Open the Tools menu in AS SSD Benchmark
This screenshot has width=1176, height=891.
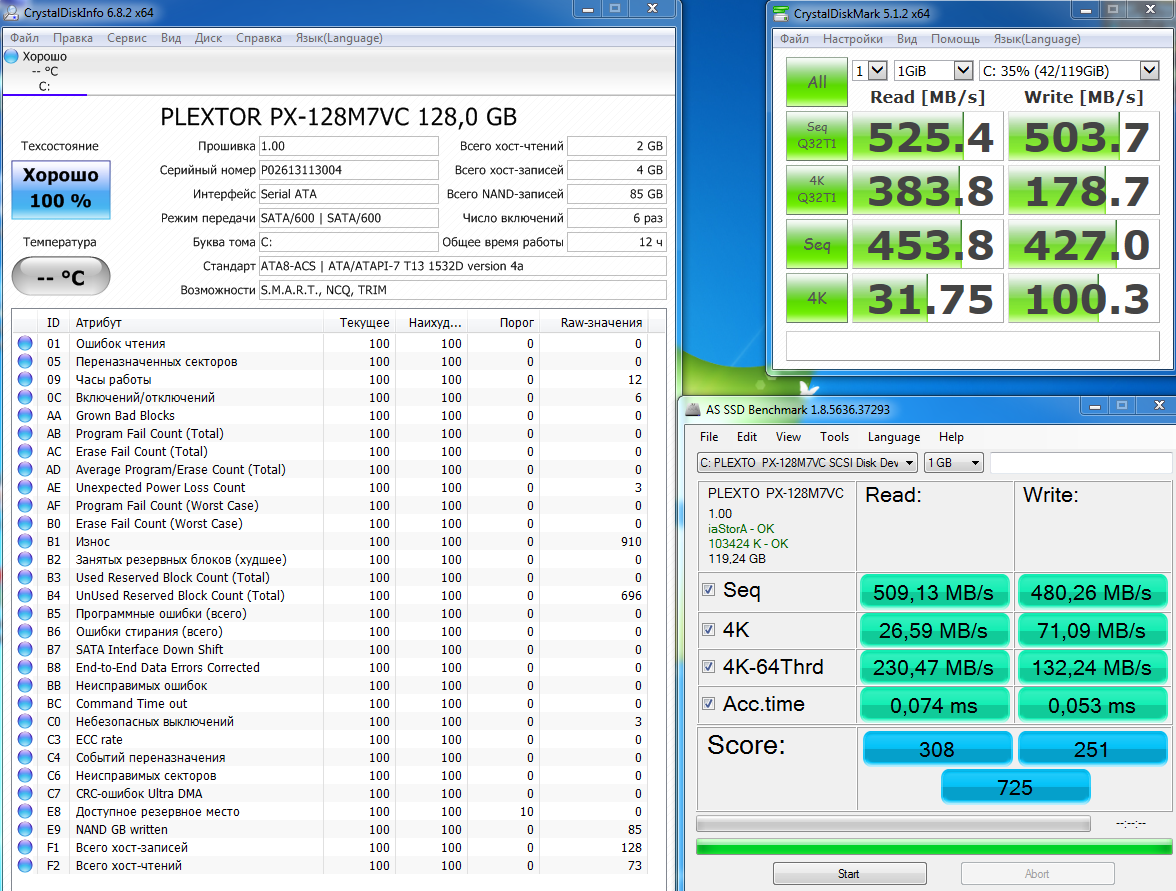[834, 437]
